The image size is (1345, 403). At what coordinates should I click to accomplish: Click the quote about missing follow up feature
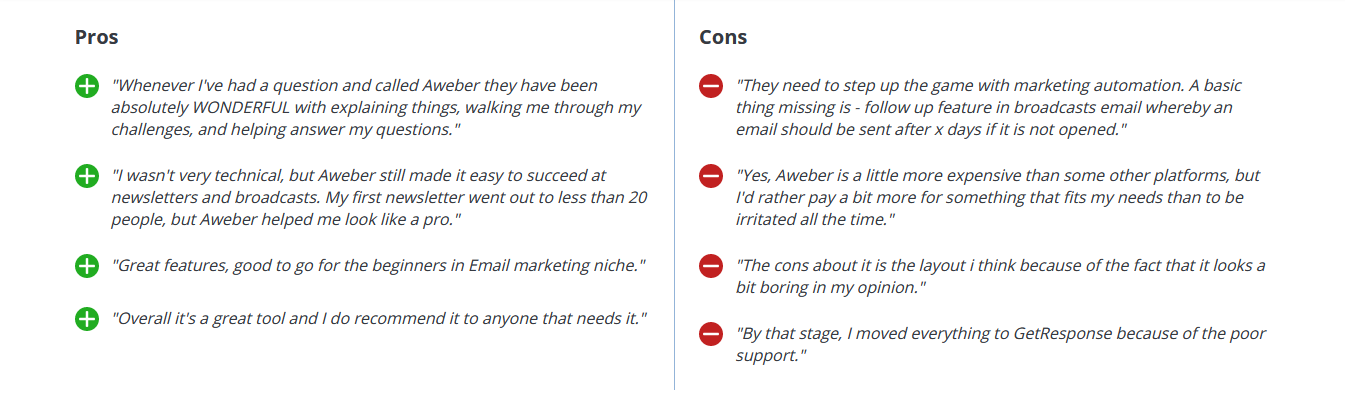tap(989, 108)
